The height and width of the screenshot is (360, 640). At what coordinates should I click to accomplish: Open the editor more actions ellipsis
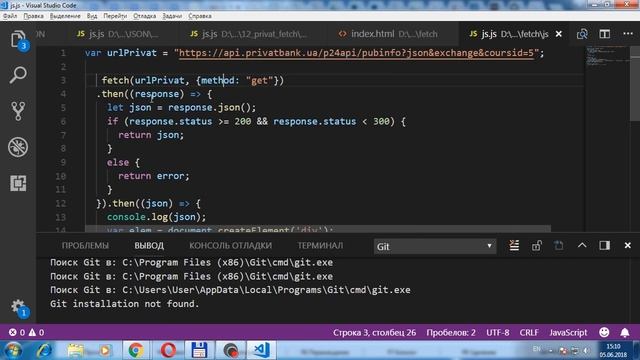point(628,34)
